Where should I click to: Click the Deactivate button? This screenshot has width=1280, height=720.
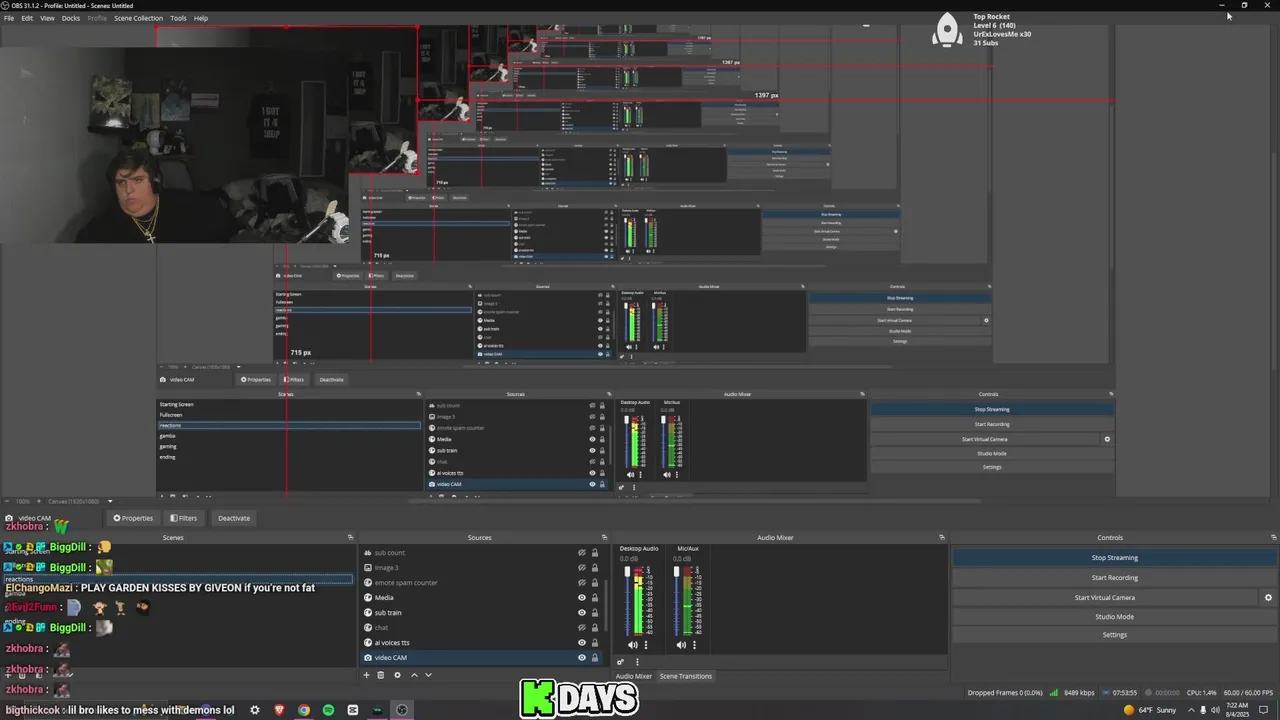click(x=234, y=518)
